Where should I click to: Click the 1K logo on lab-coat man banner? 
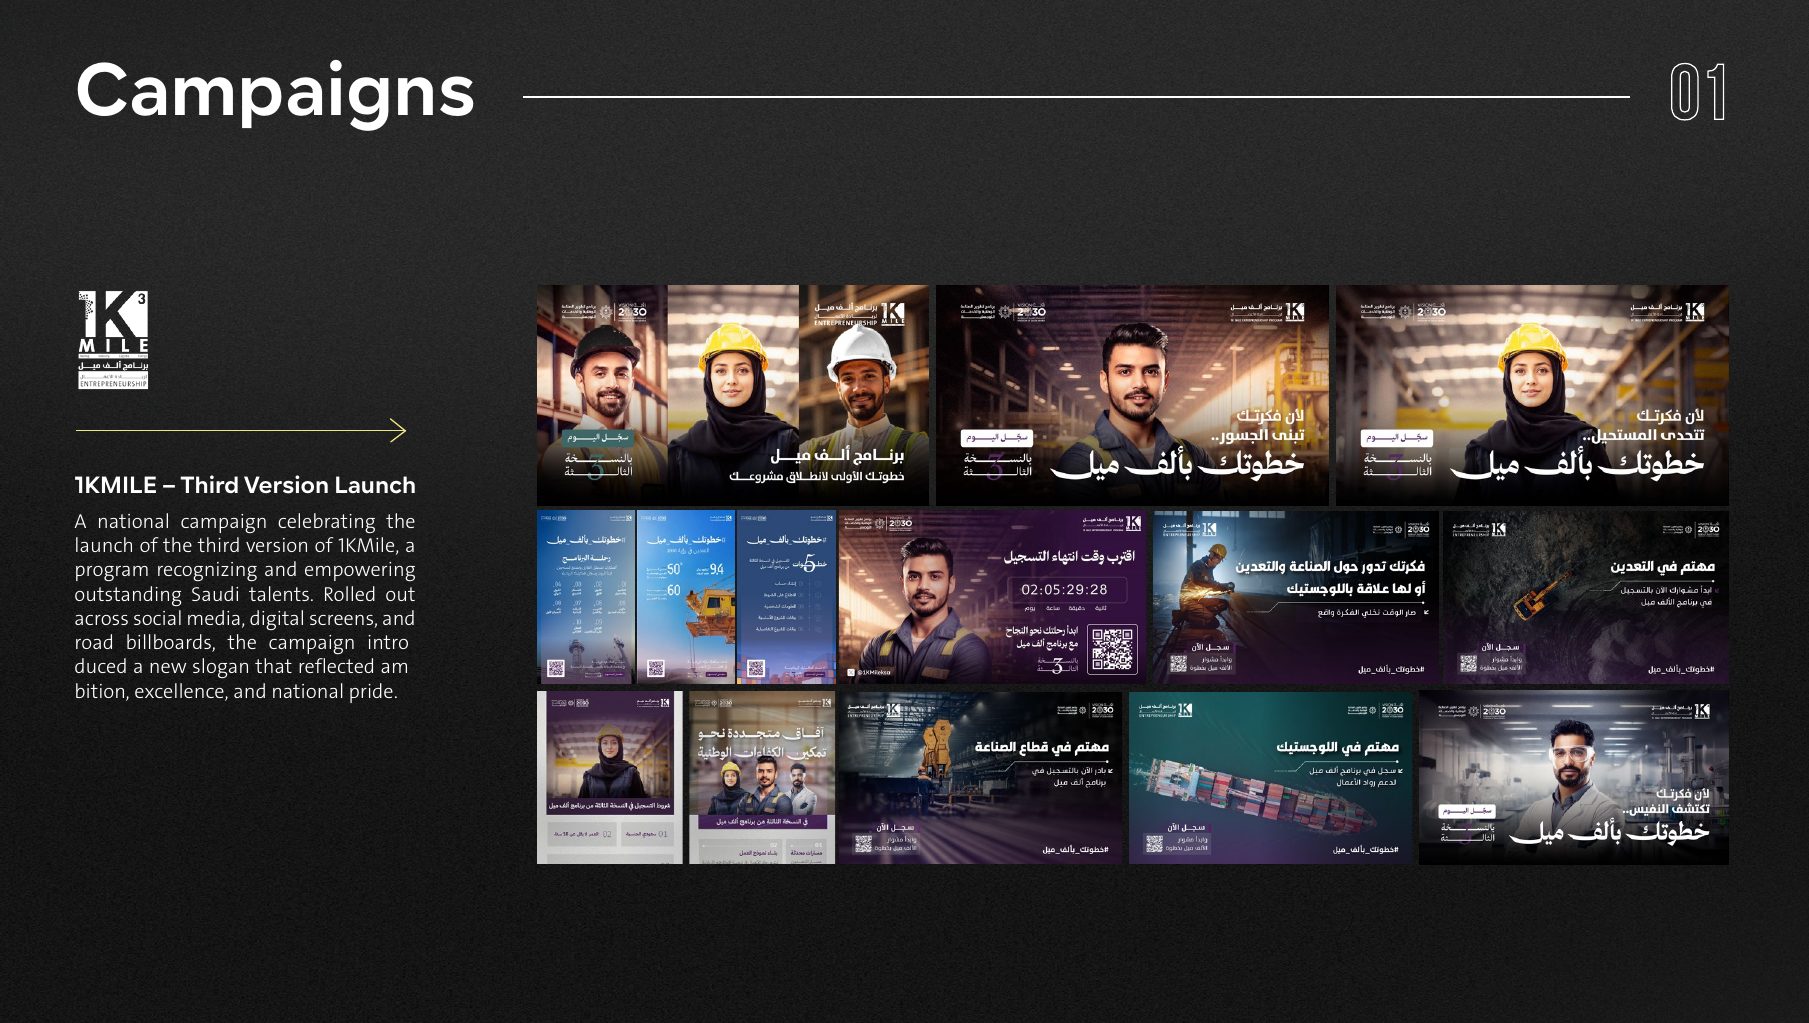click(x=1702, y=711)
